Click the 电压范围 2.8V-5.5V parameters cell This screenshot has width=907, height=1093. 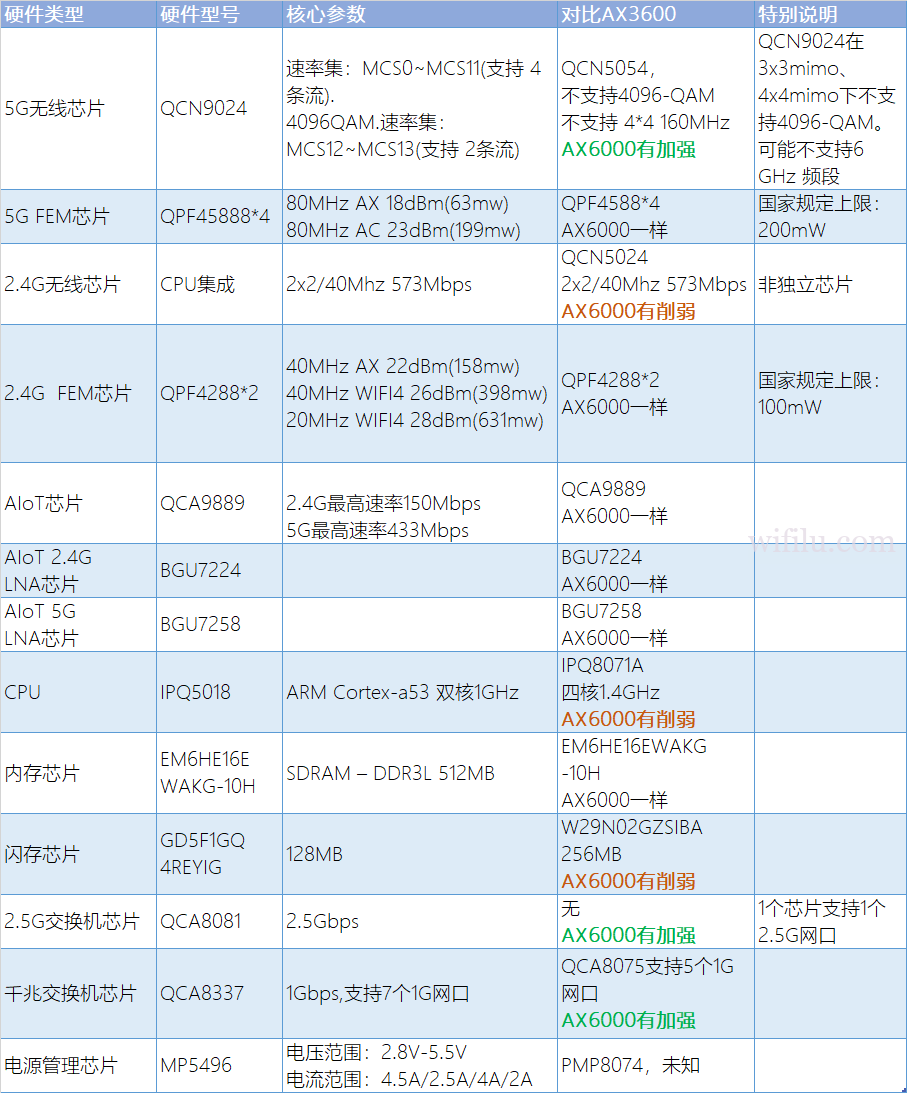pyautogui.click(x=420, y=1066)
